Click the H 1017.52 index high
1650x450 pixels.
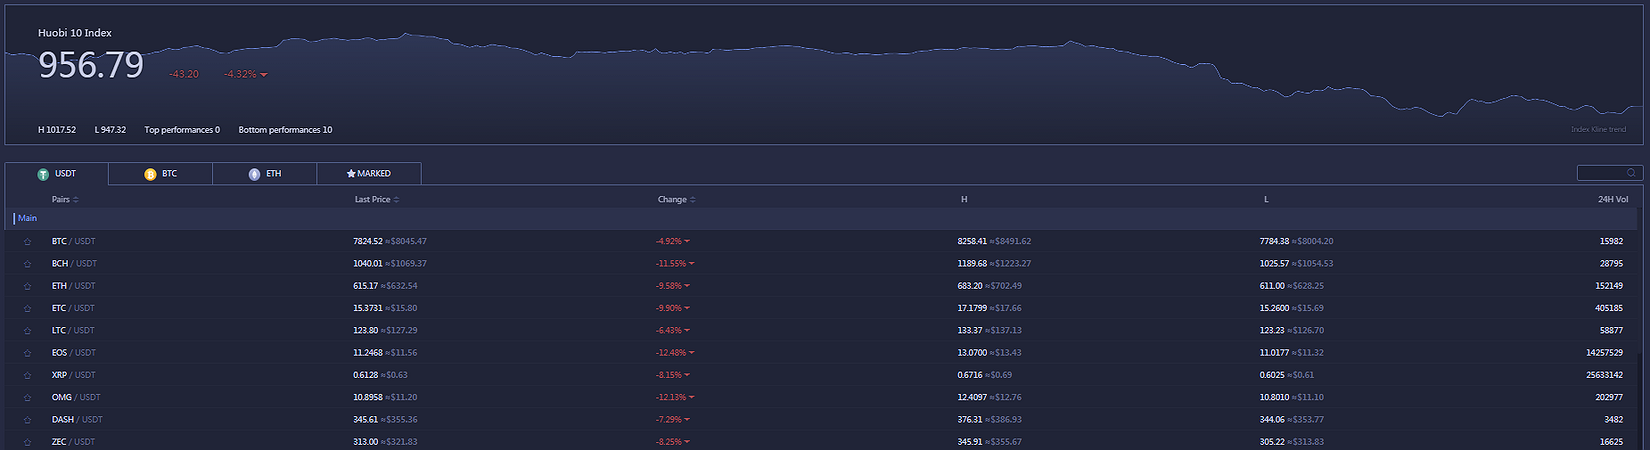(x=57, y=130)
